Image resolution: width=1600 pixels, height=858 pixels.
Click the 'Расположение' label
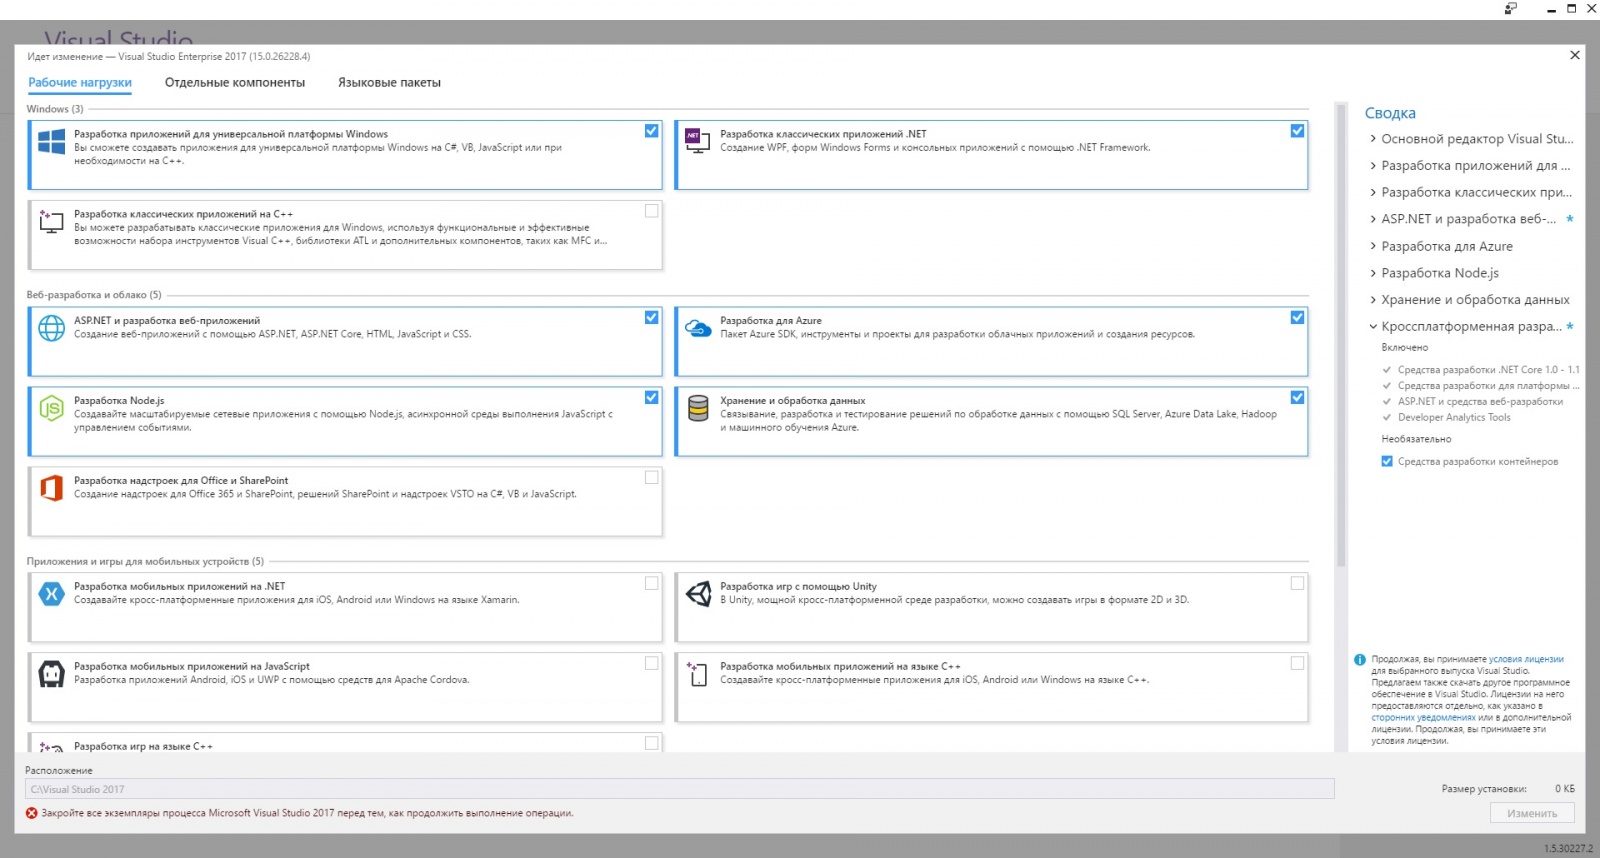click(x=59, y=771)
